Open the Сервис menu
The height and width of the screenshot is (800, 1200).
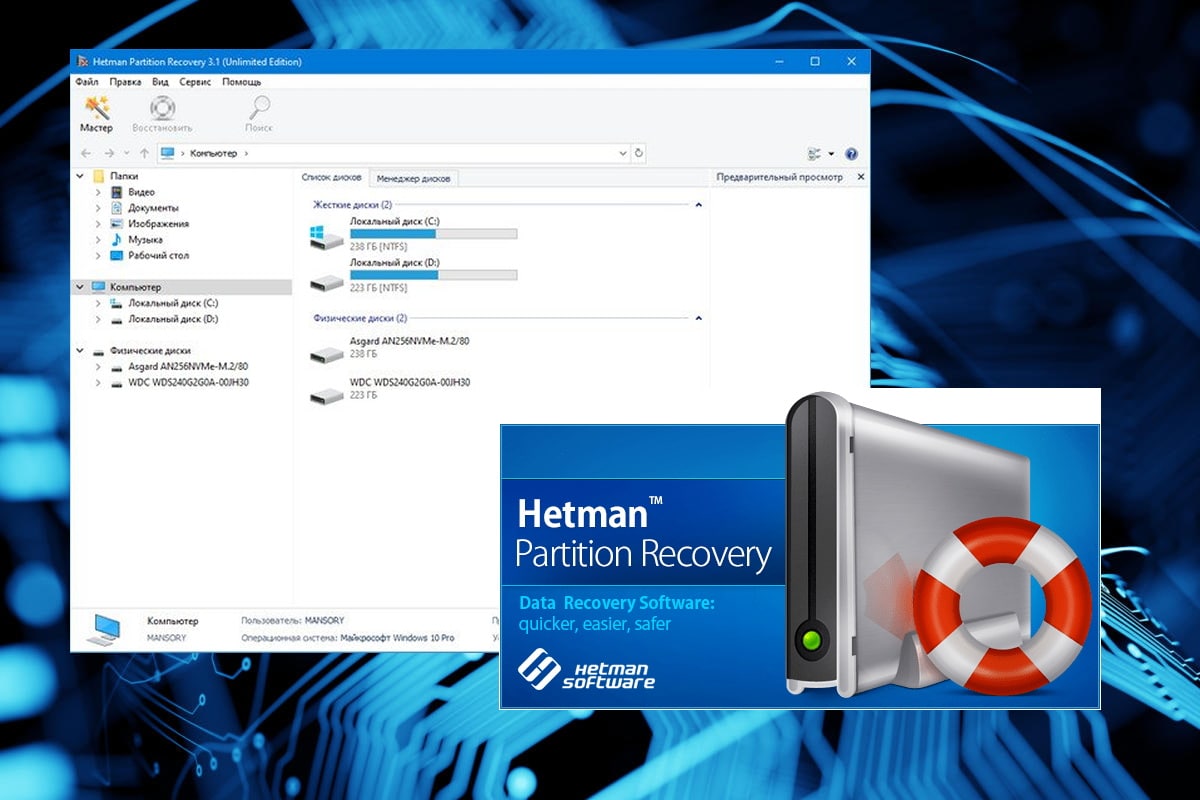(195, 82)
